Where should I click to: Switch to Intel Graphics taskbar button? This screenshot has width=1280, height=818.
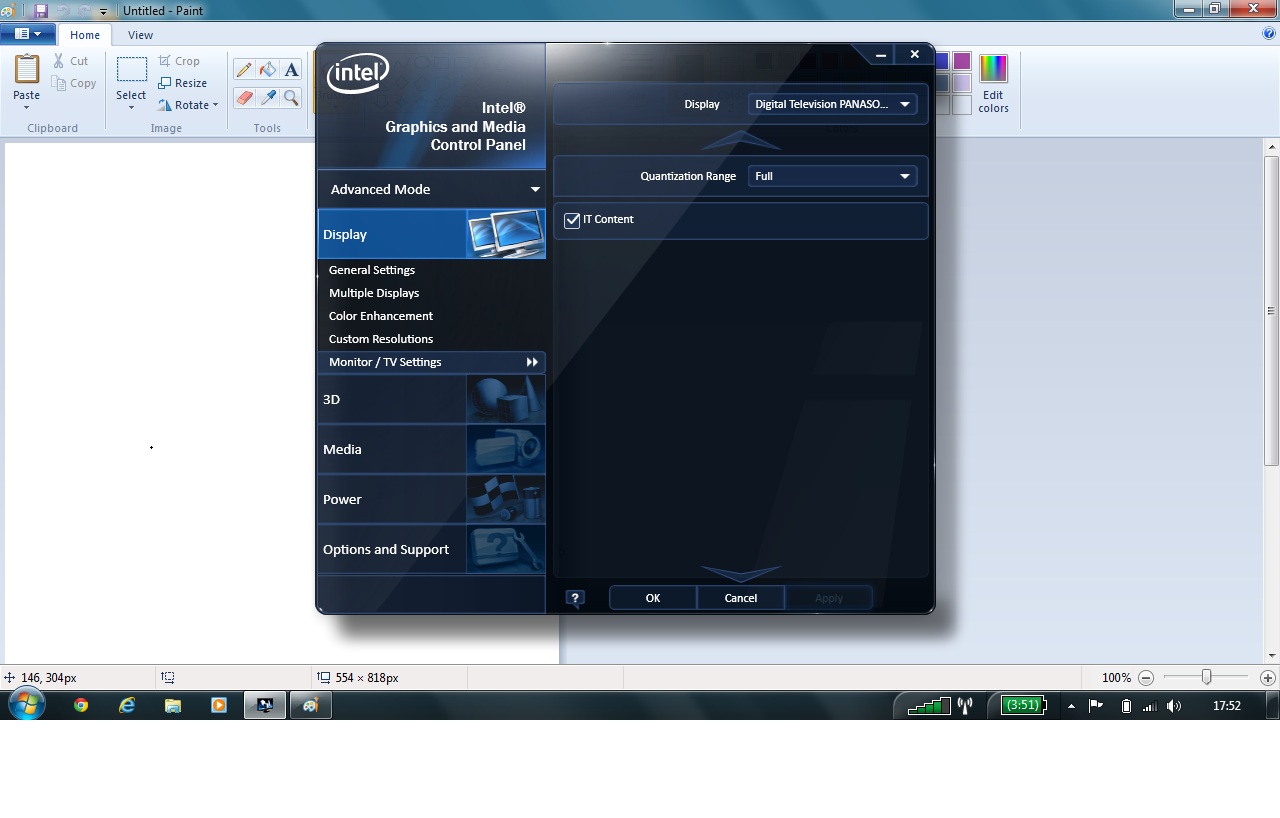265,705
